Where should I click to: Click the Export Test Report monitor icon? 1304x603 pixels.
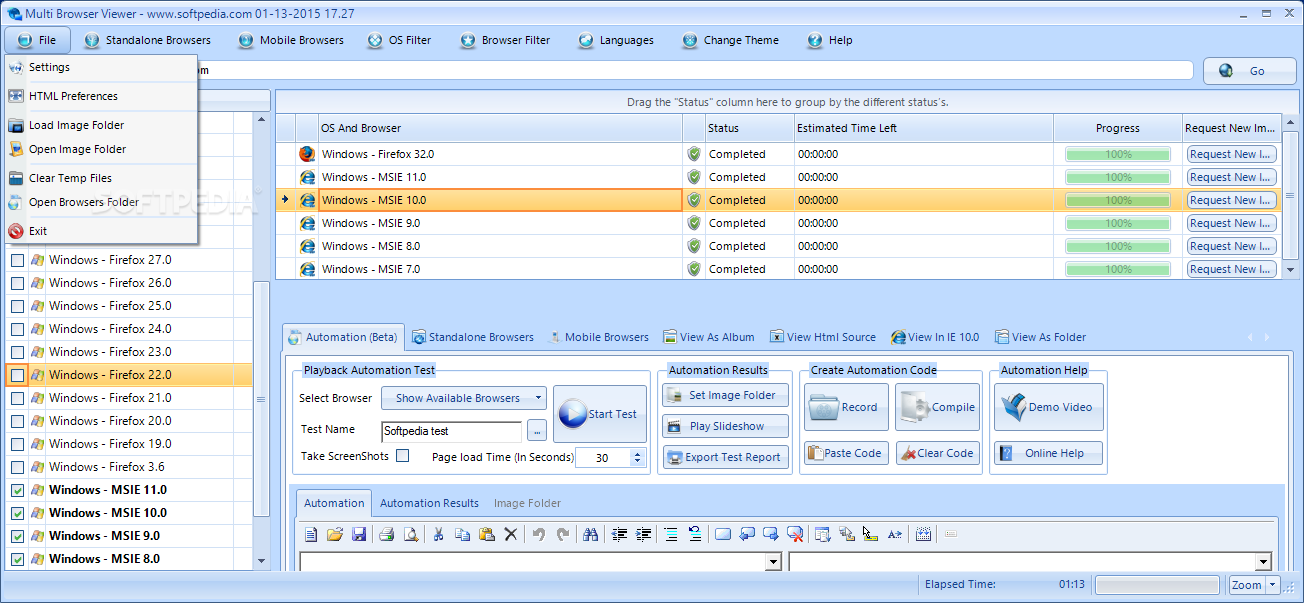[x=674, y=457]
